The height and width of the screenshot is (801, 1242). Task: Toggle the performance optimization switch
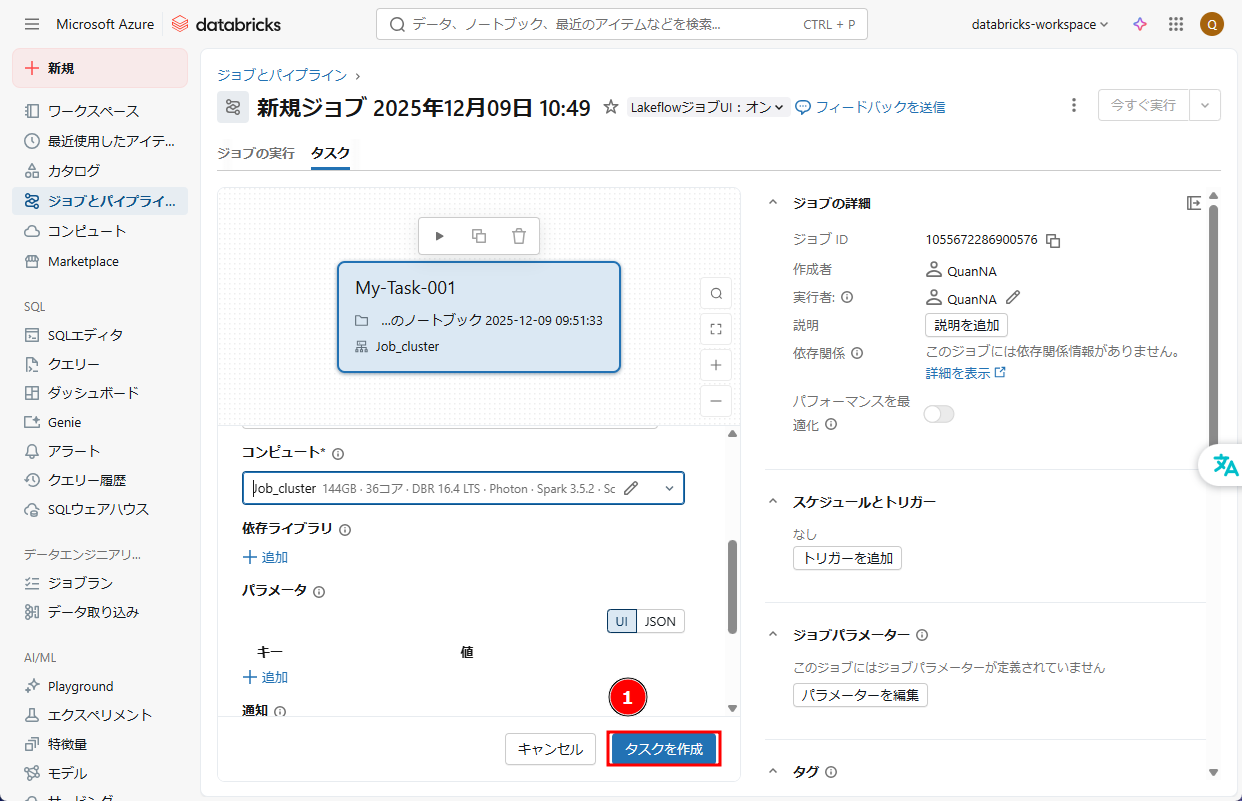click(x=939, y=414)
